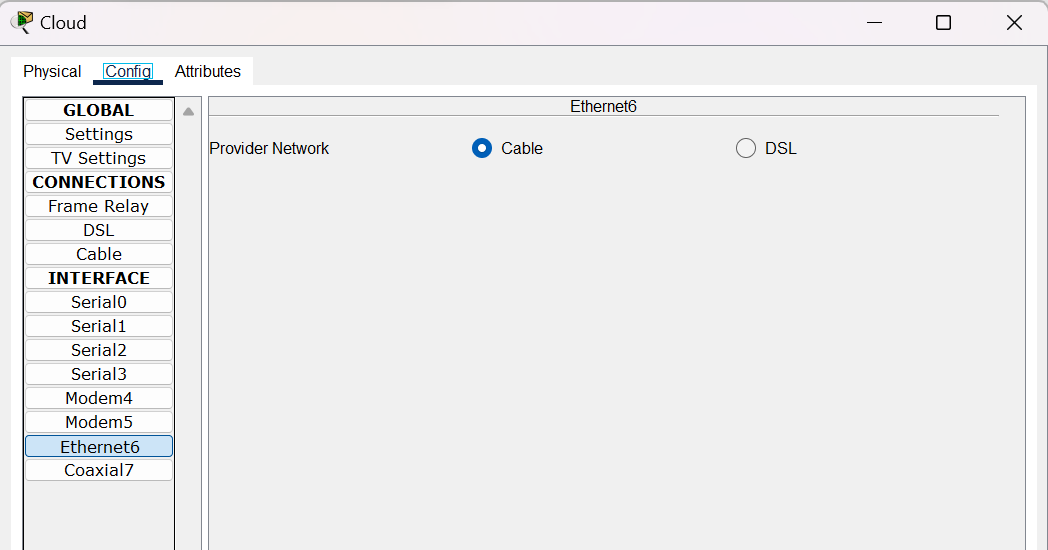Select the Serial3 interface
Screen dimensions: 1048x550
coord(99,374)
